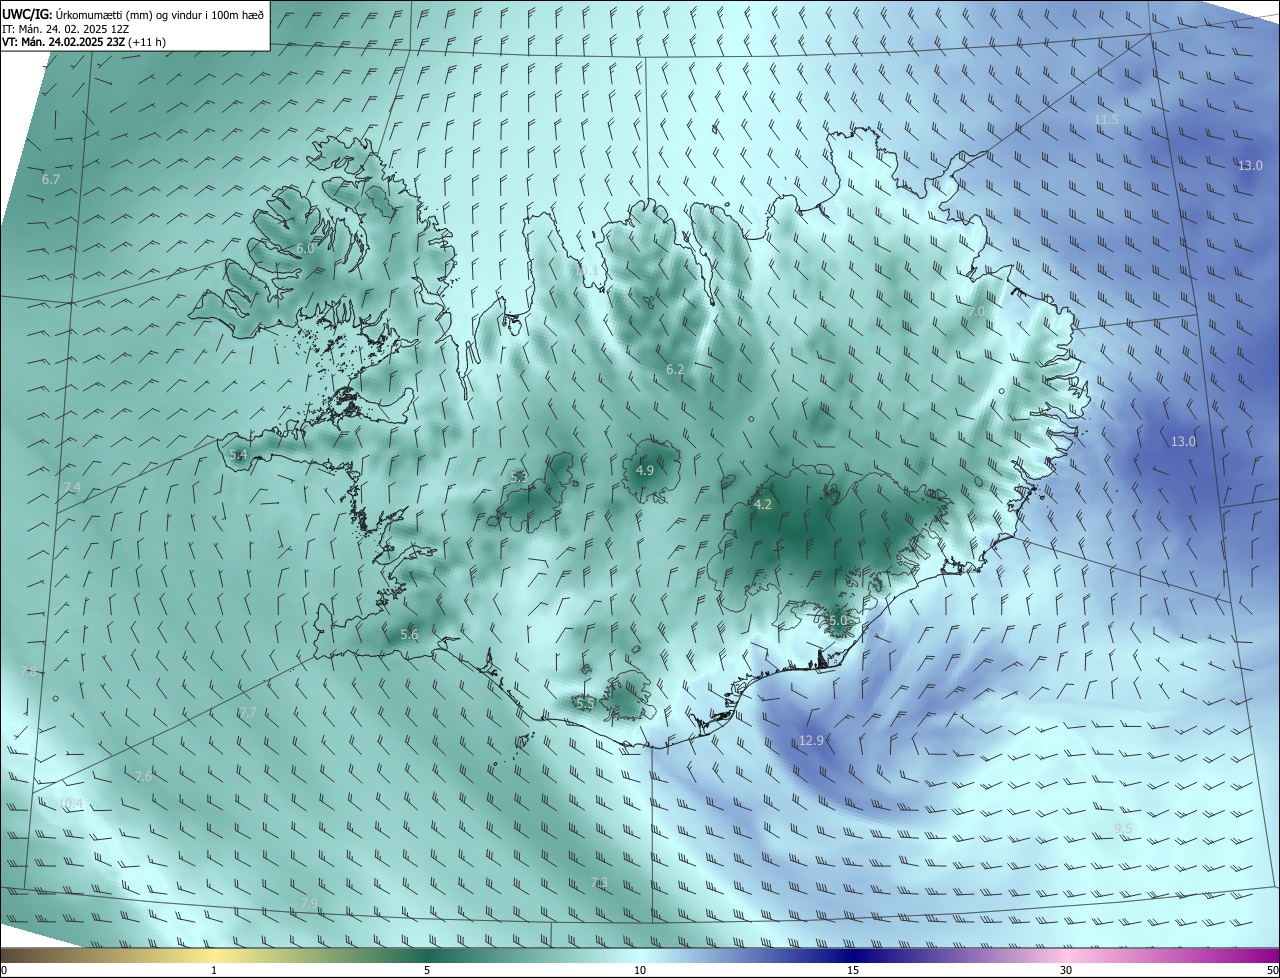This screenshot has height=978, width=1280.
Task: Click the 7.9 value label
Action: tap(309, 903)
